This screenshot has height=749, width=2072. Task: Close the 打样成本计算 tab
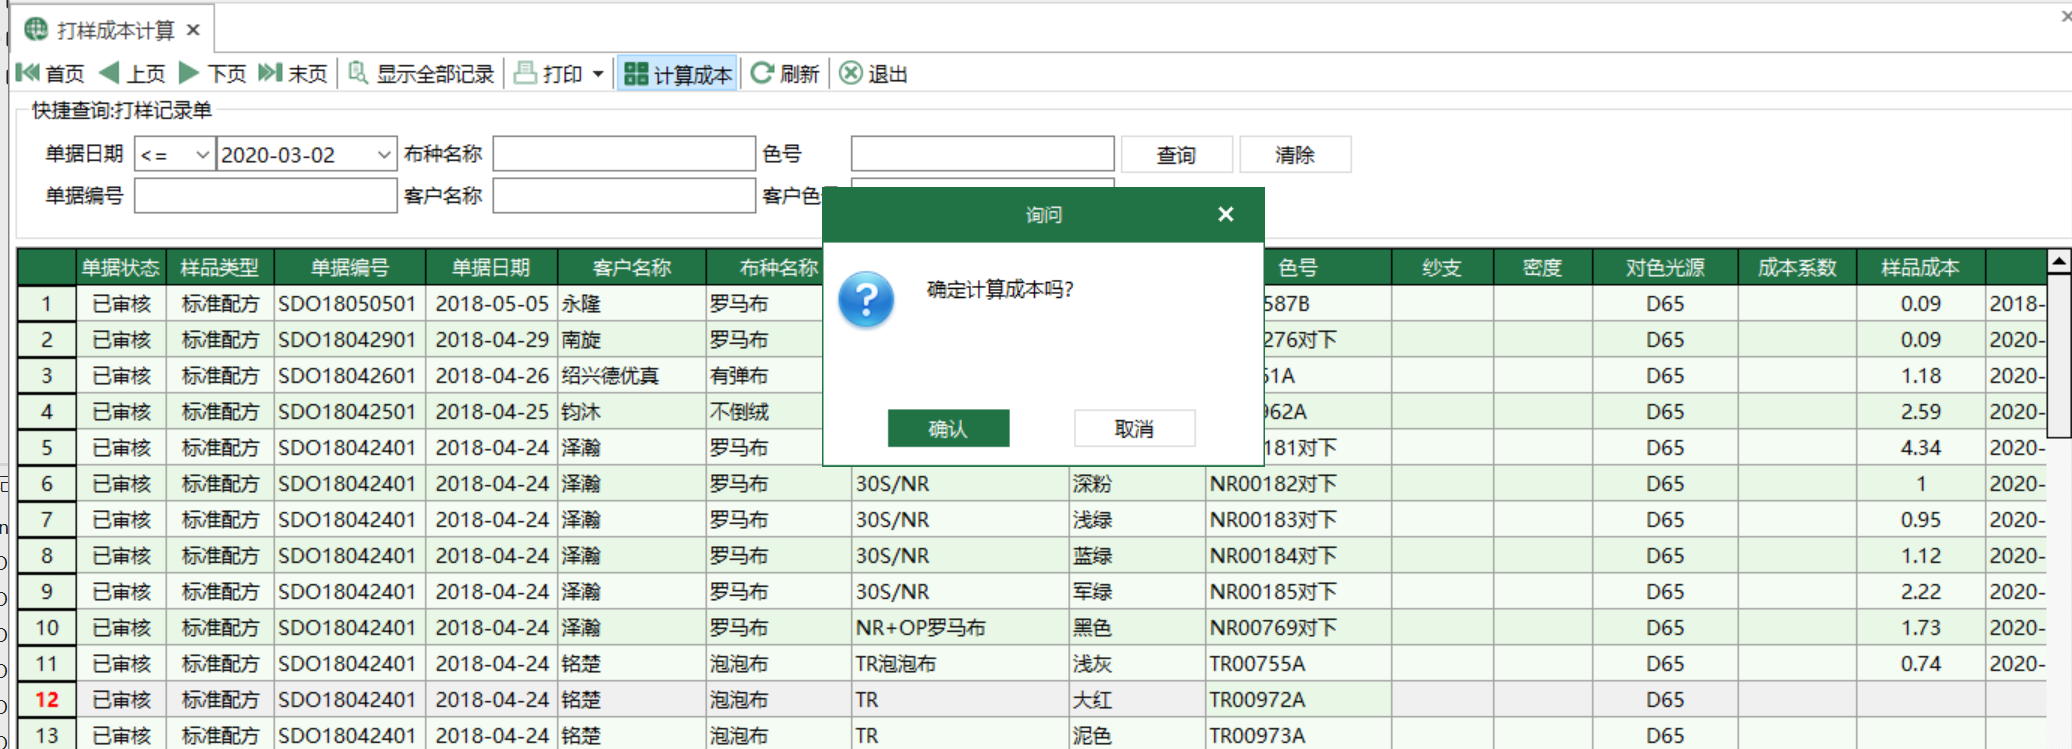click(x=194, y=30)
